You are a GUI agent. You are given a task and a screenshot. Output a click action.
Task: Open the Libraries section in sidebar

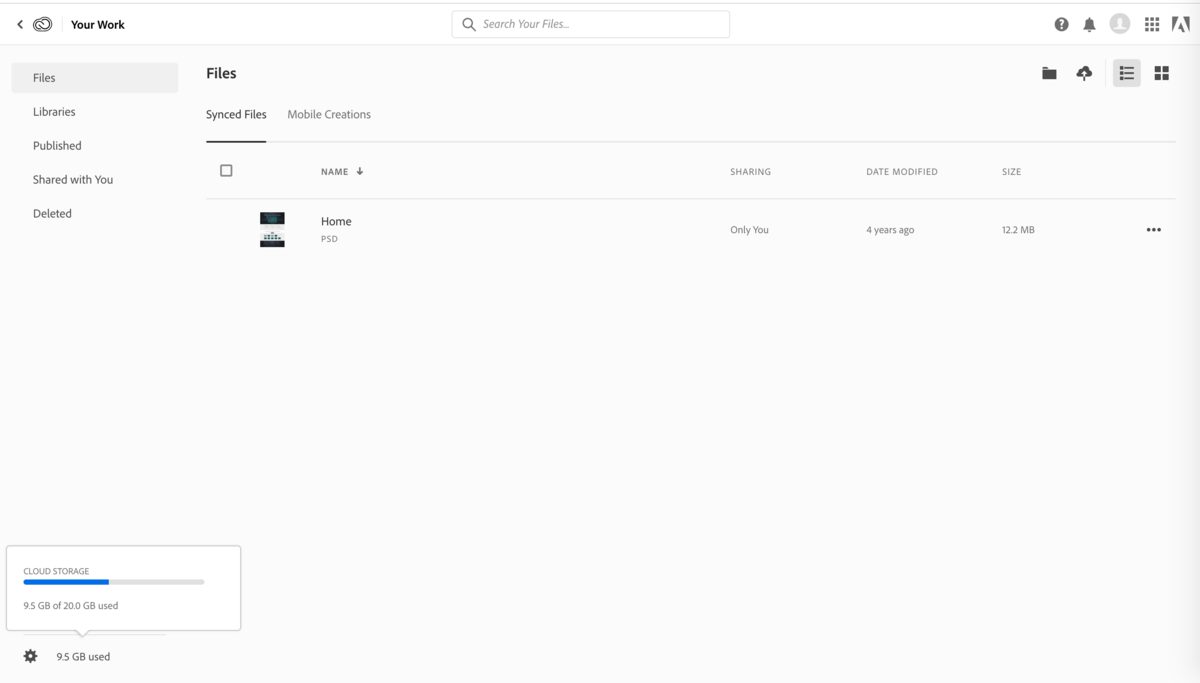click(x=54, y=112)
